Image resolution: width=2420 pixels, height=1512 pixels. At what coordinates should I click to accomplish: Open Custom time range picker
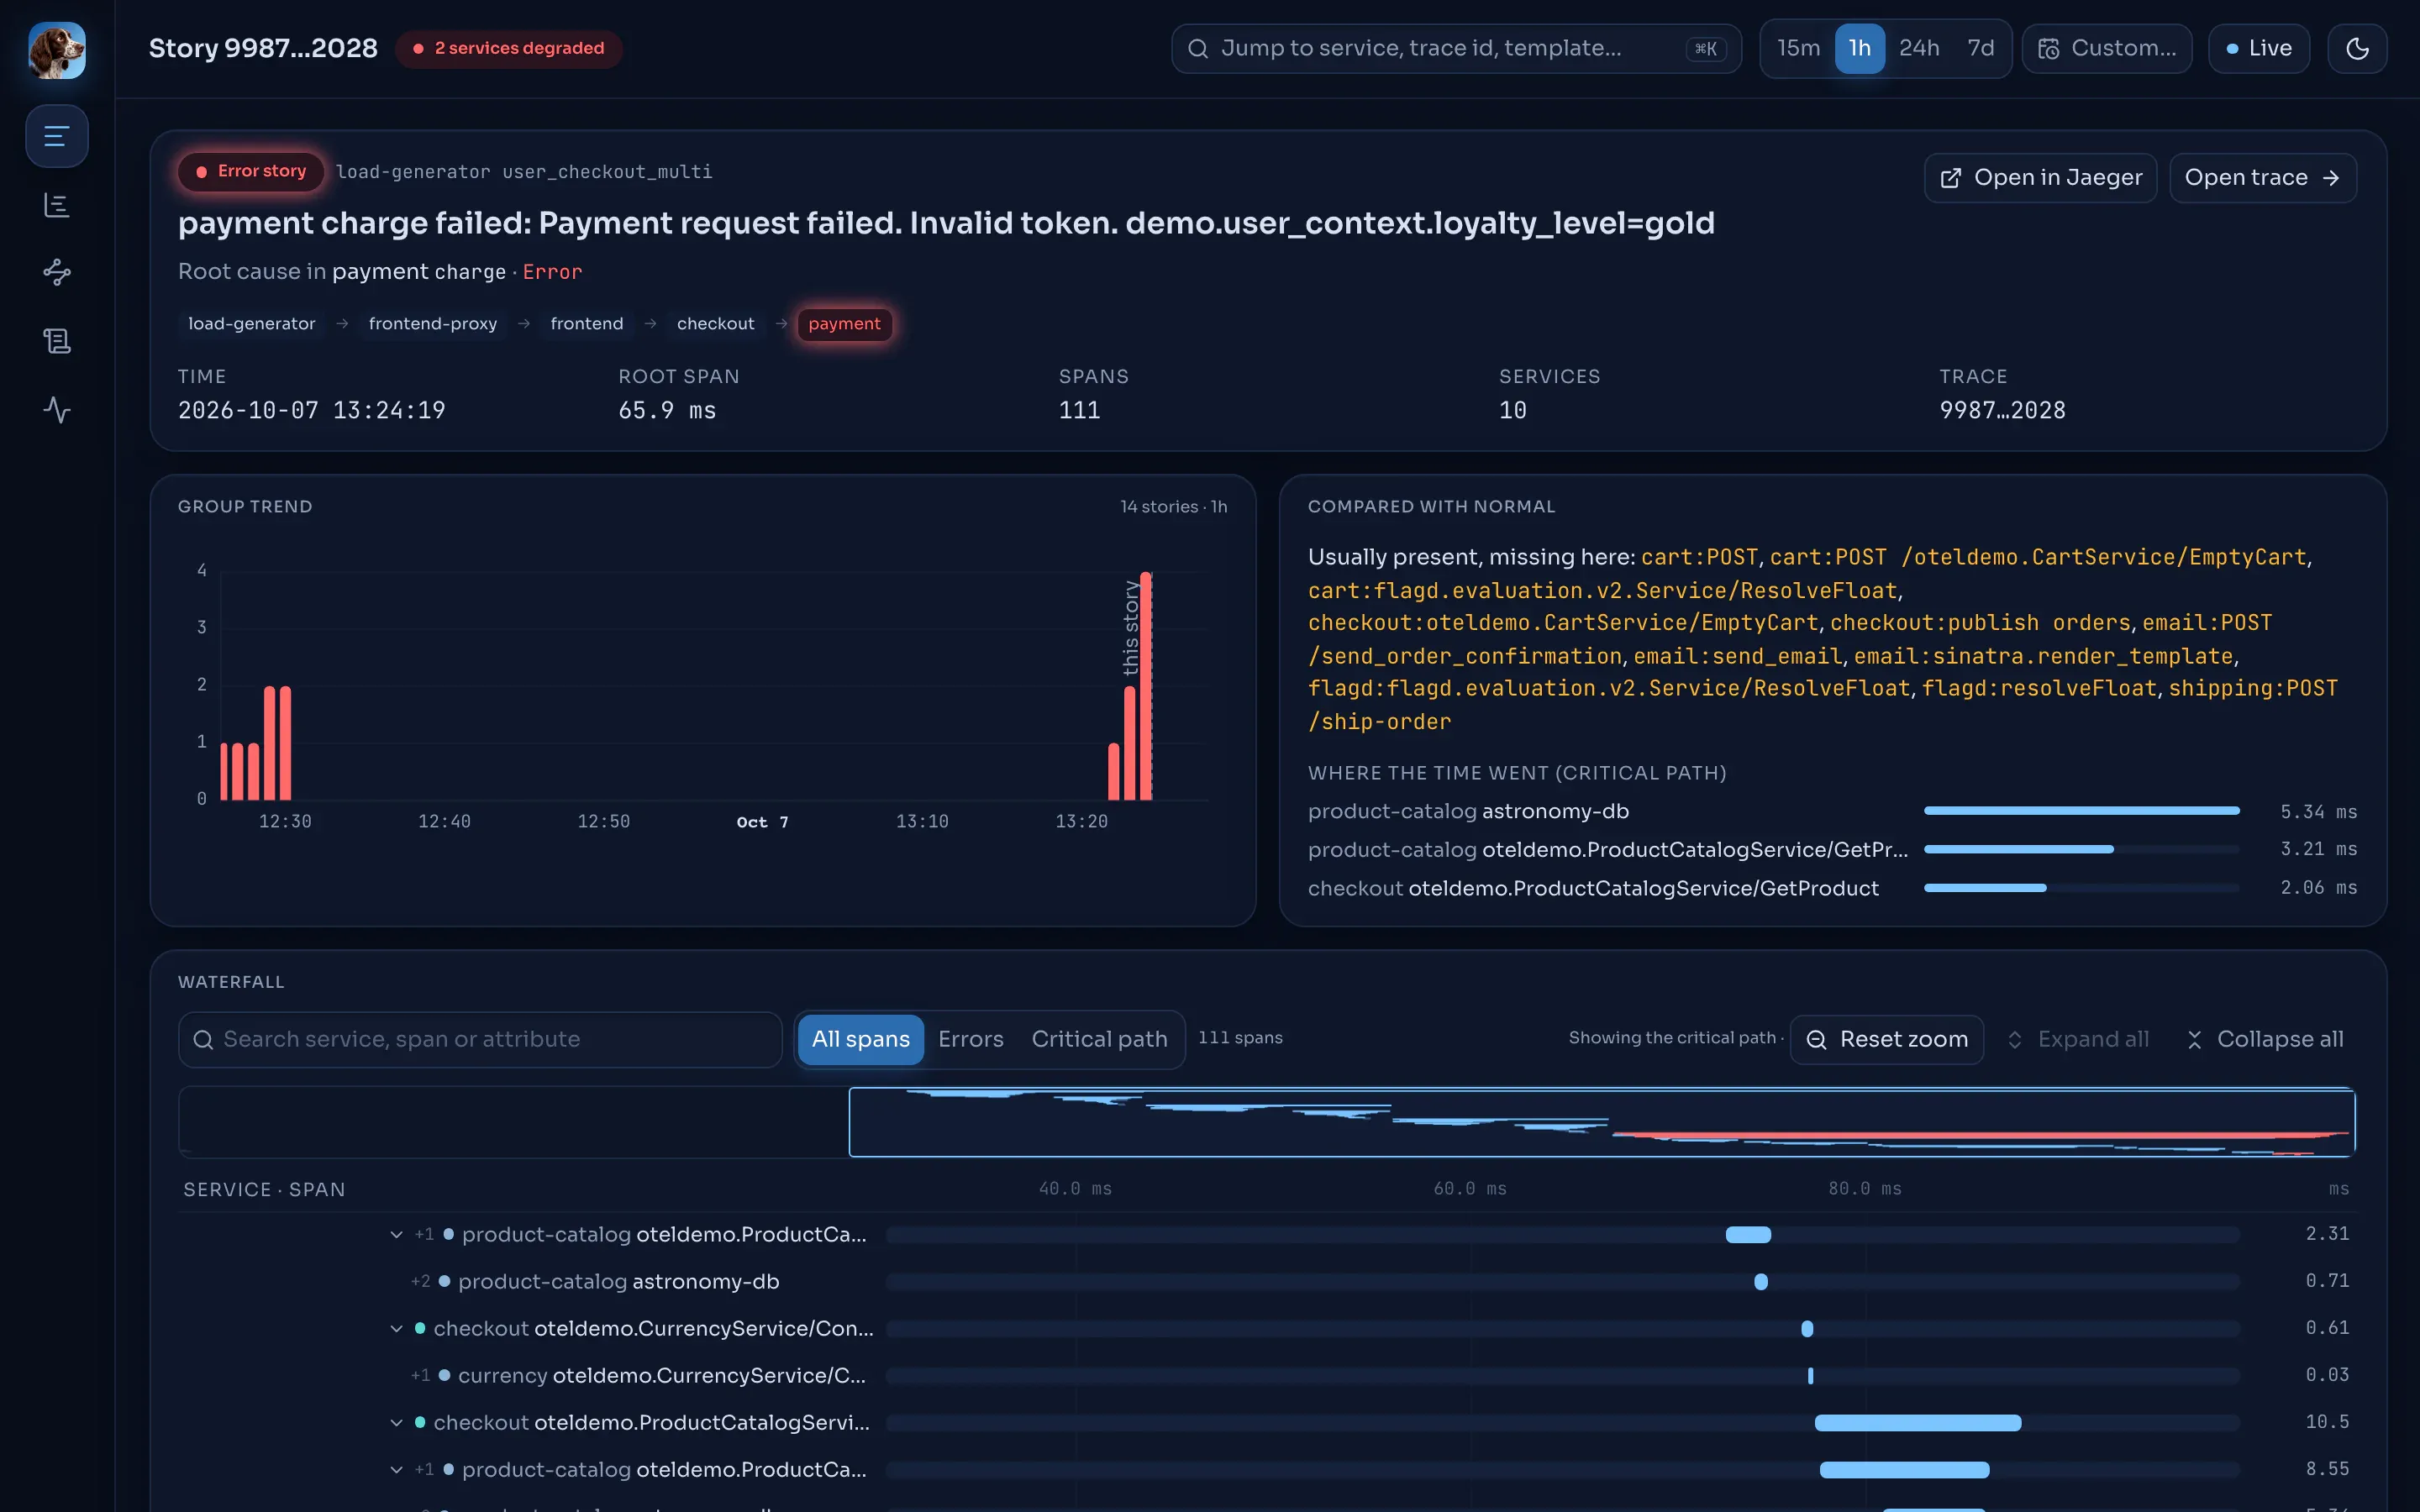pyautogui.click(x=2107, y=48)
